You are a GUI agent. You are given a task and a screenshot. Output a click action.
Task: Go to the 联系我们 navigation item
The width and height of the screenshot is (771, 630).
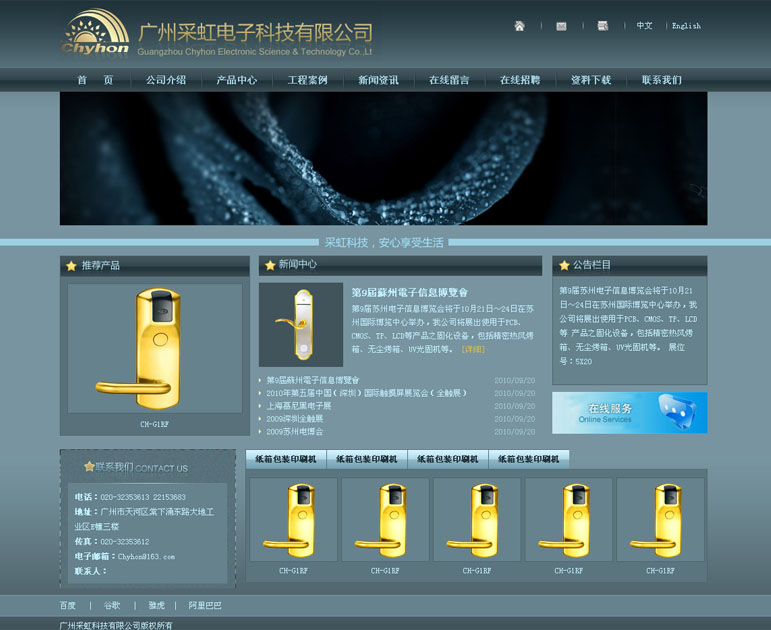[x=661, y=80]
